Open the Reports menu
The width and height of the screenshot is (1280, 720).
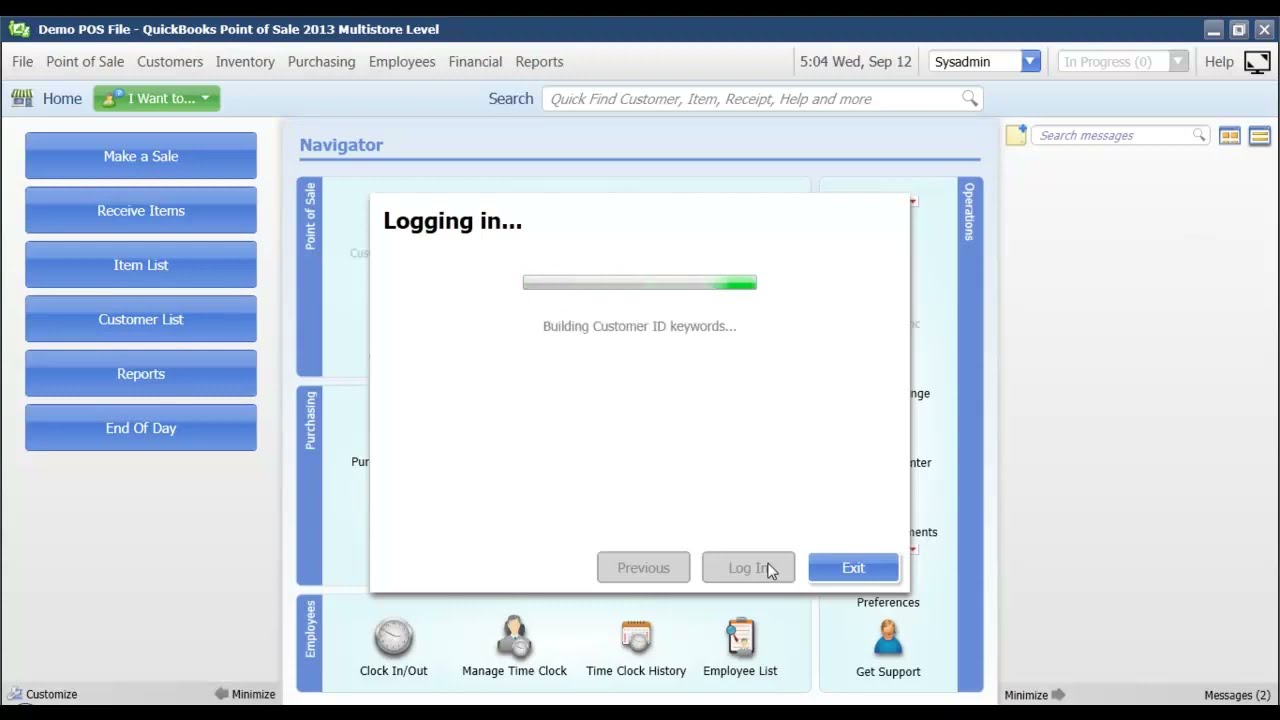(539, 62)
